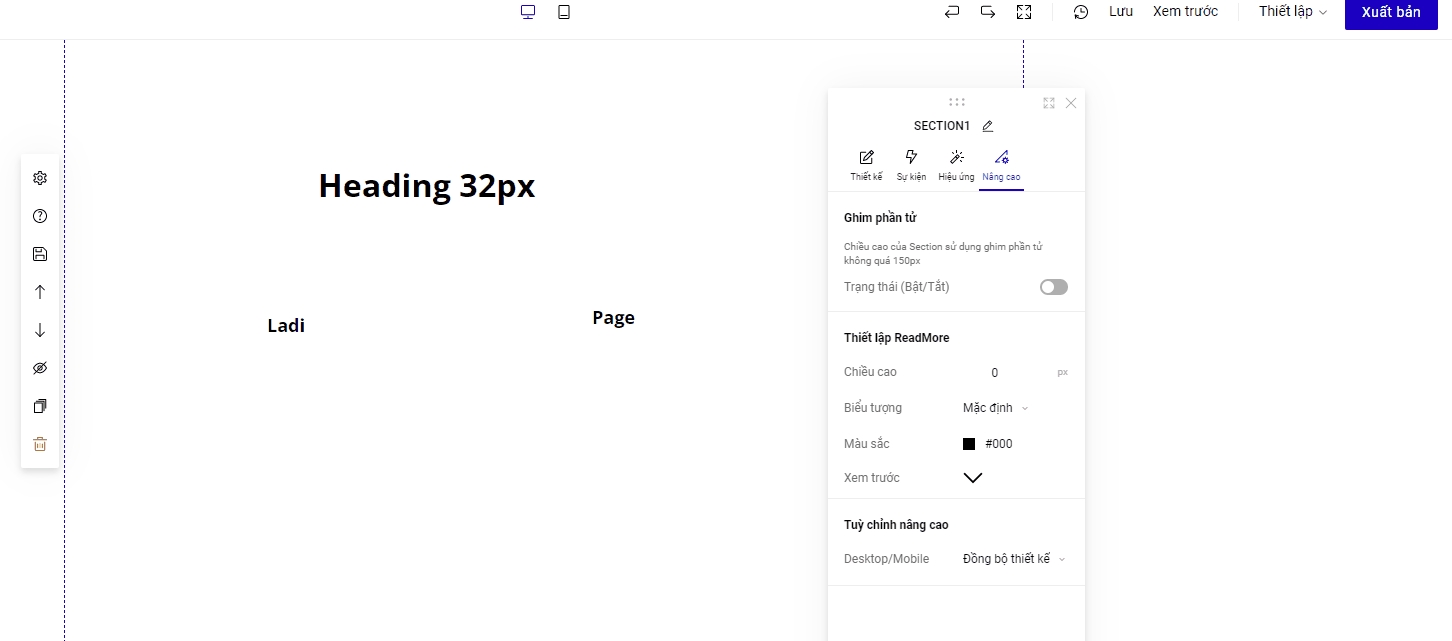Click the Xuất bản publish button
1452x641 pixels.
tap(1390, 13)
